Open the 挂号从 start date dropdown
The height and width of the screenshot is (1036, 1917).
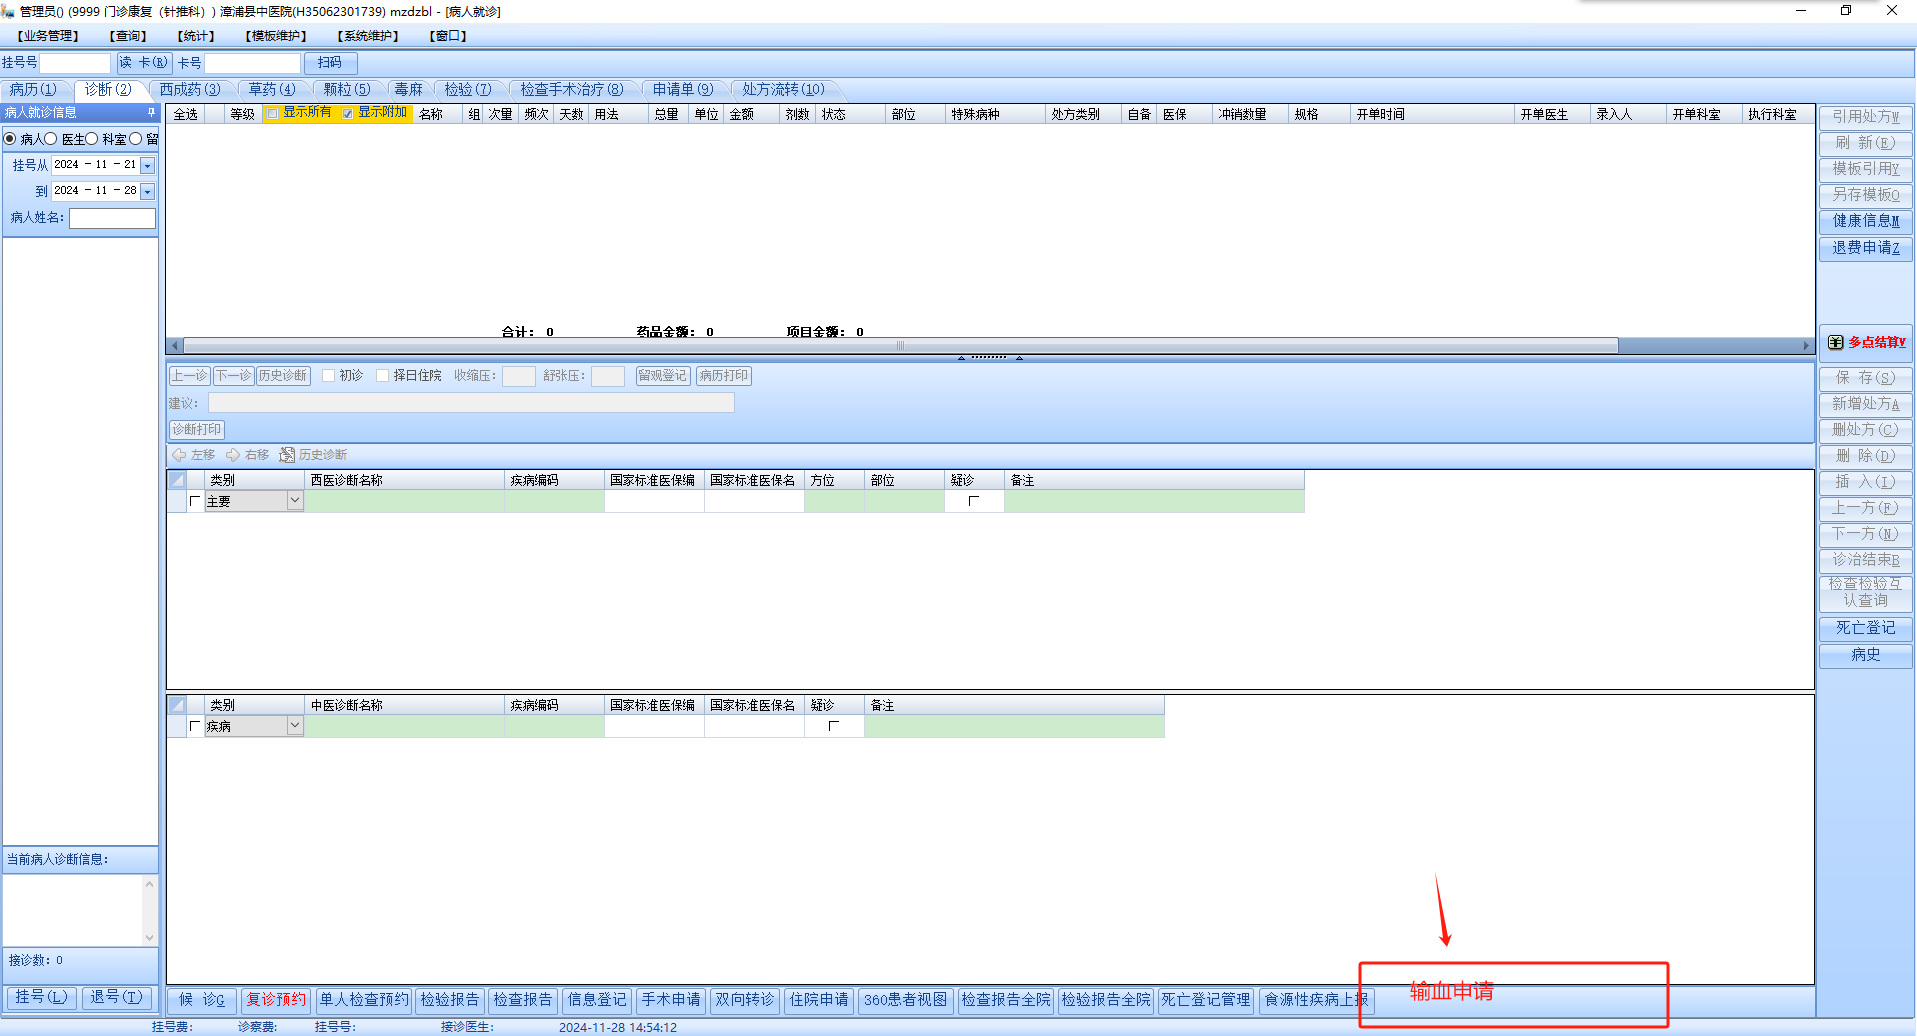[148, 165]
